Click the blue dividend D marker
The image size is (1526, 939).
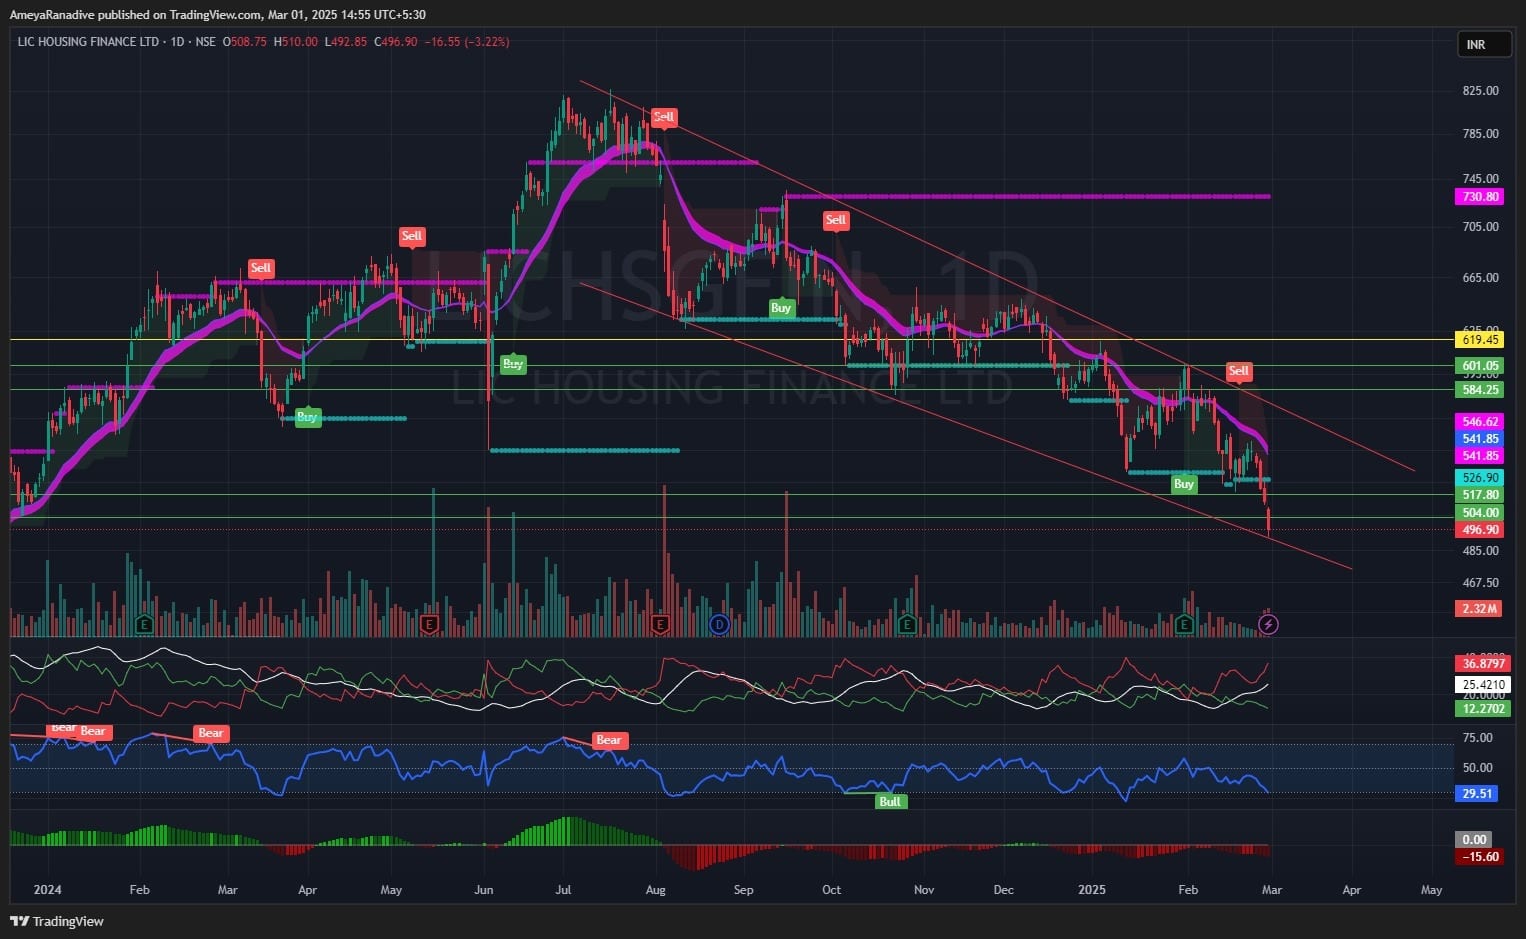[718, 625]
